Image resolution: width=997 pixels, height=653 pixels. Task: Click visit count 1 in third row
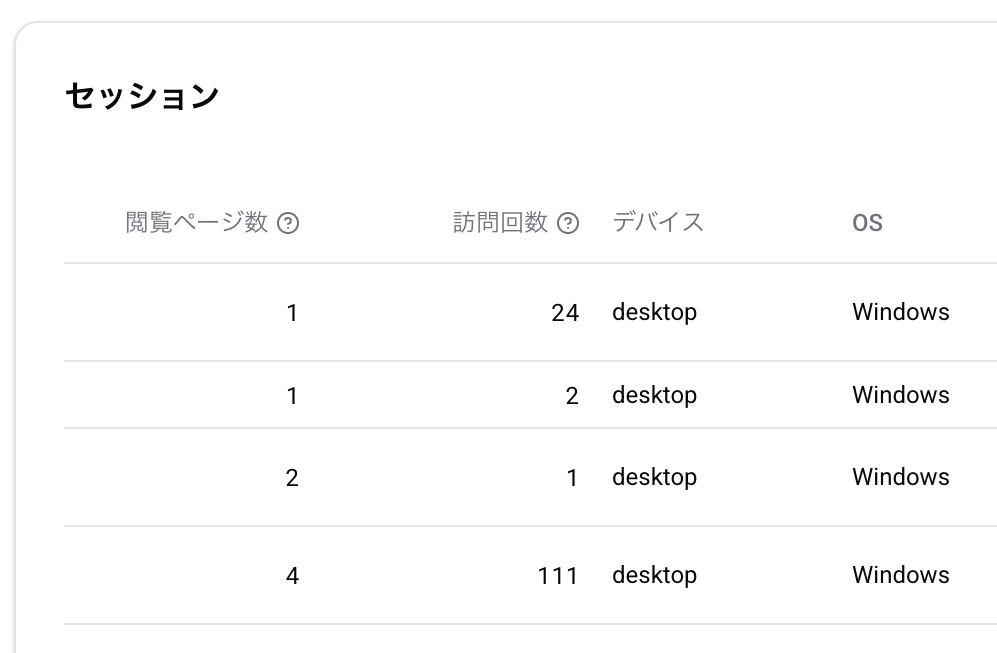click(x=574, y=477)
